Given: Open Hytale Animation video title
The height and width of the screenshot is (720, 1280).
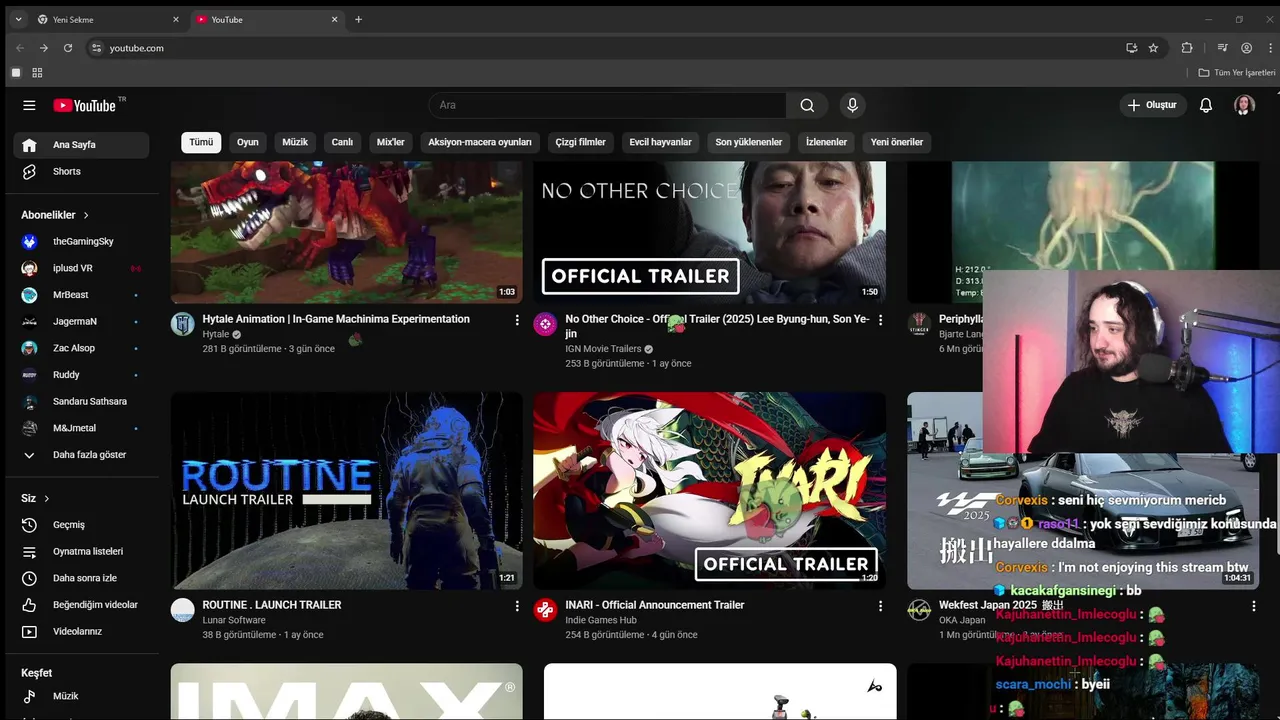Looking at the screenshot, I should [336, 319].
